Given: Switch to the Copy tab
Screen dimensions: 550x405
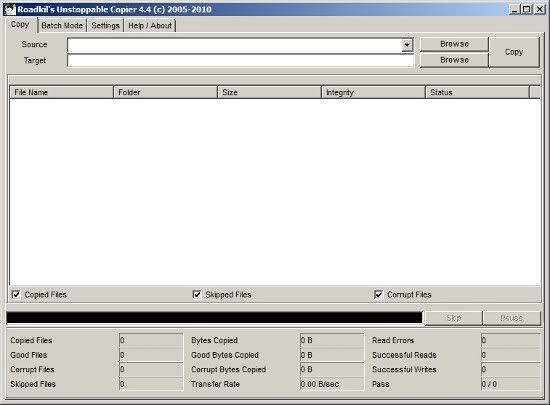Looking at the screenshot, I should (x=20, y=25).
